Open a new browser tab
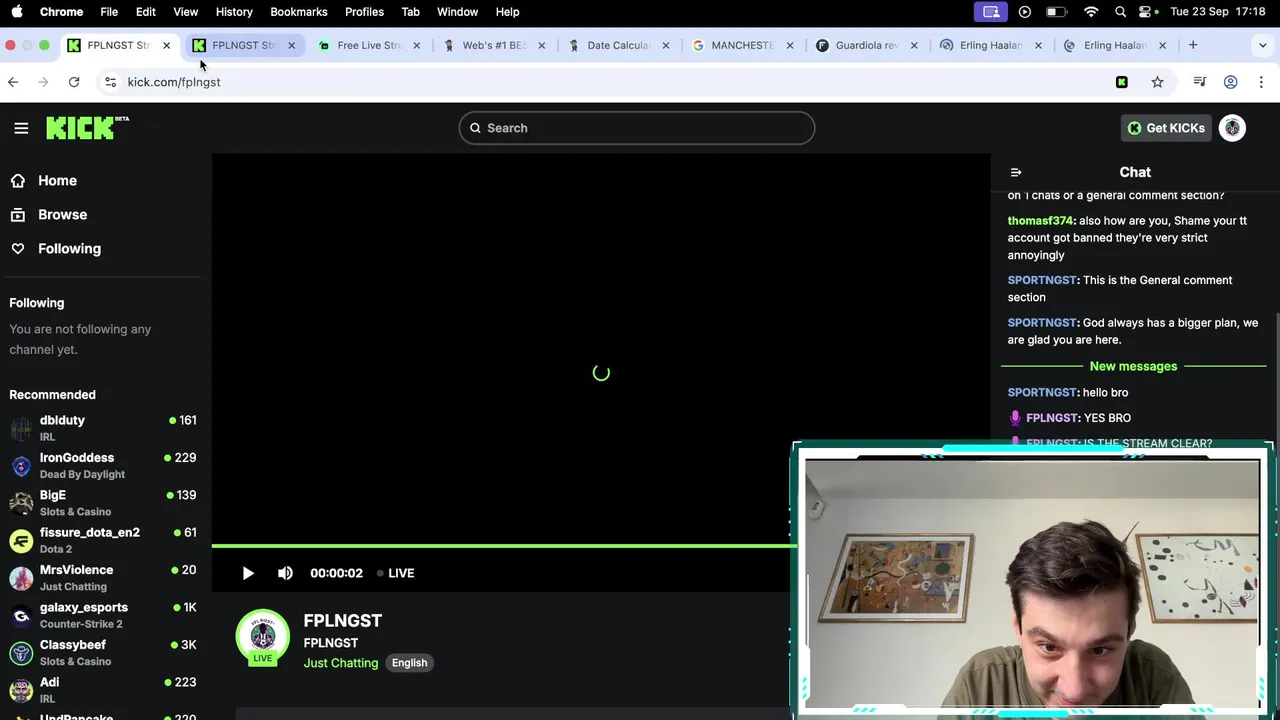The width and height of the screenshot is (1280, 720). point(1193,45)
